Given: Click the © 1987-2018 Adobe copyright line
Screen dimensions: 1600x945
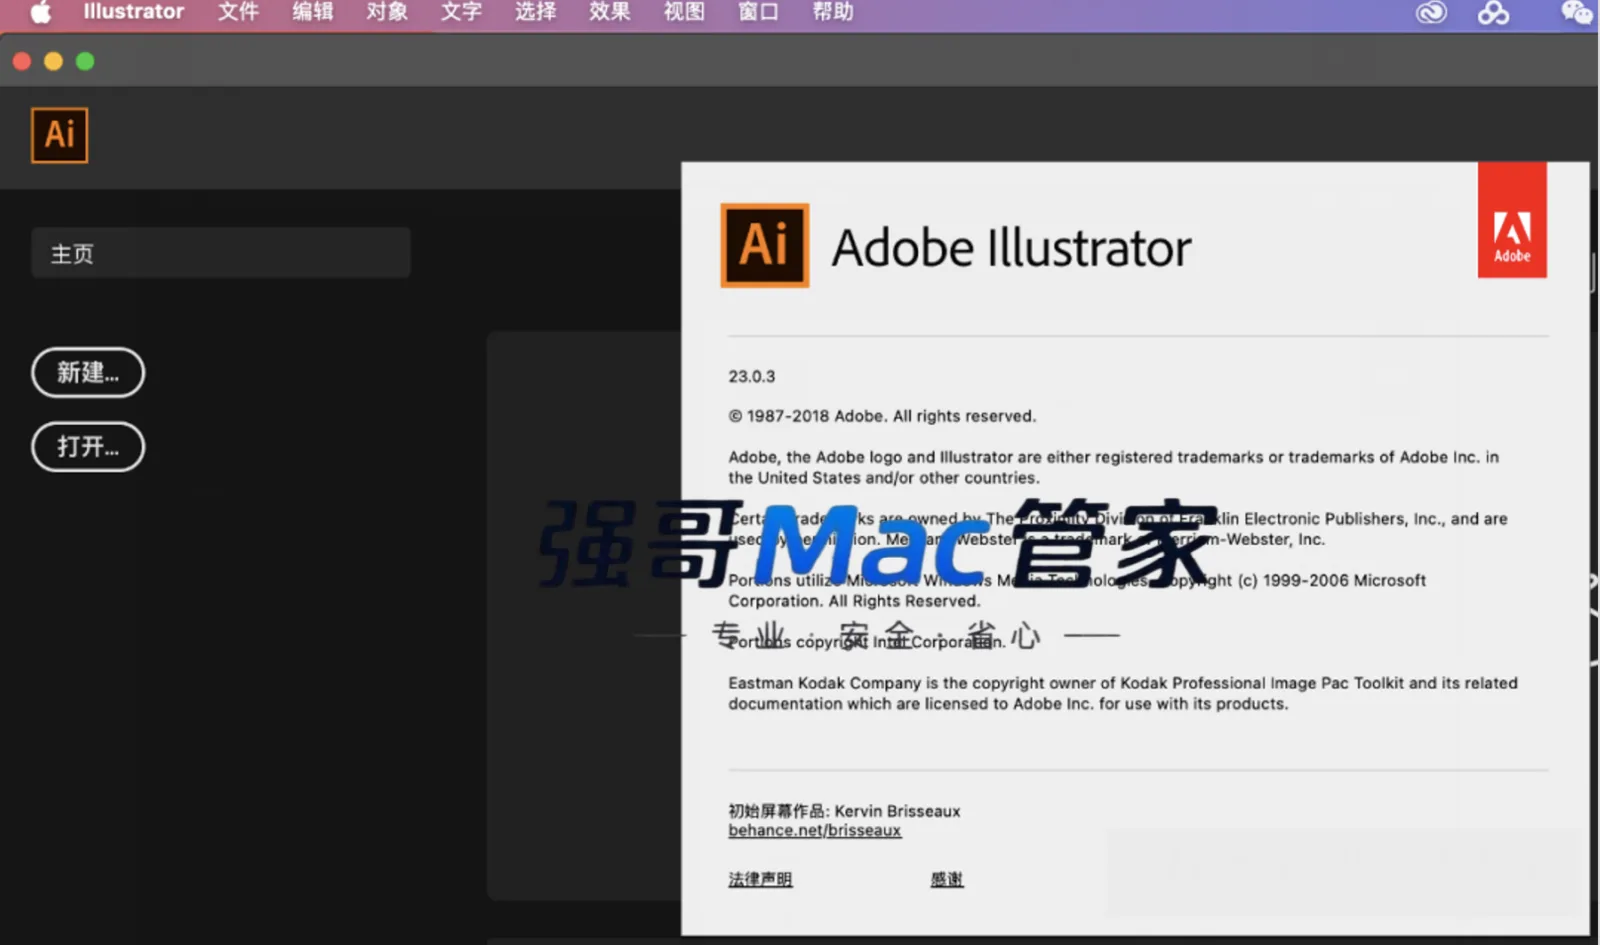Looking at the screenshot, I should [x=882, y=416].
